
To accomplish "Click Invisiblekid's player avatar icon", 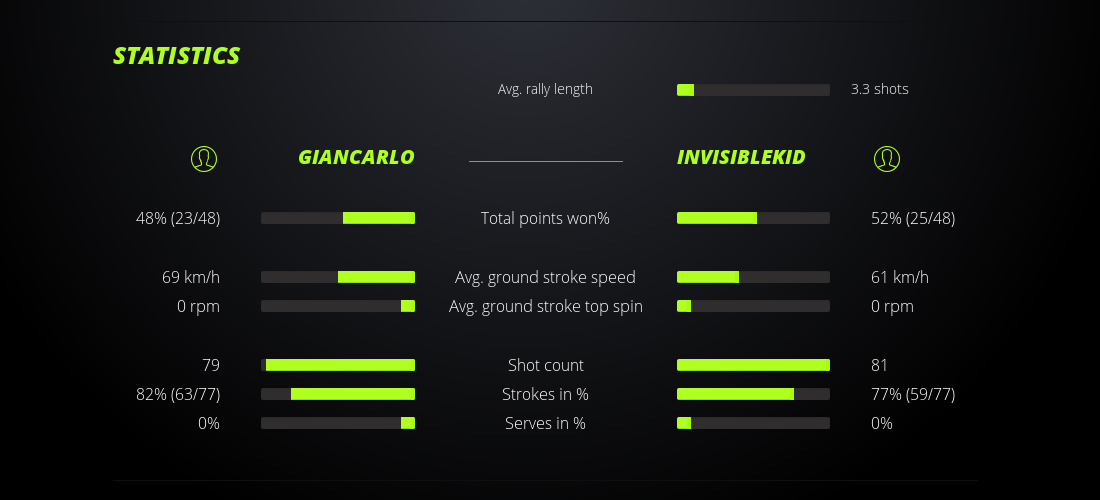I will tap(886, 158).
